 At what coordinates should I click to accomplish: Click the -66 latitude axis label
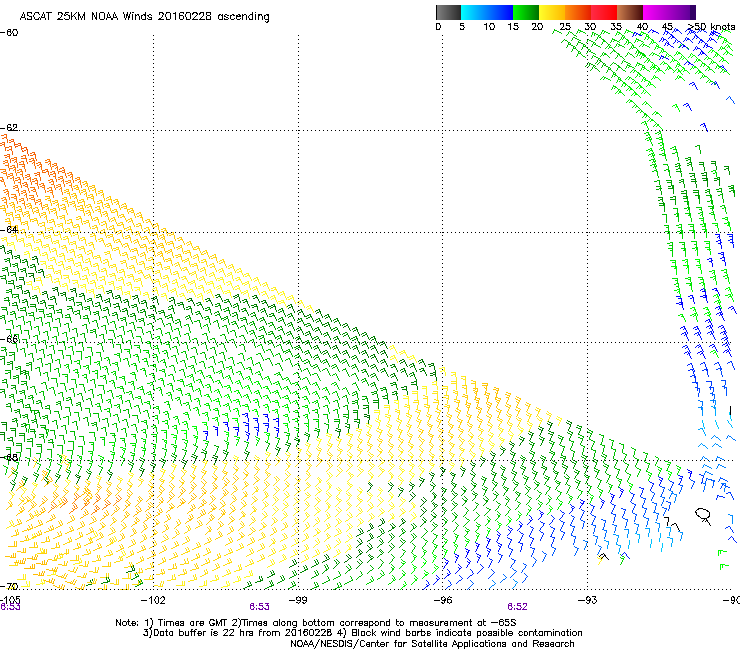9,339
